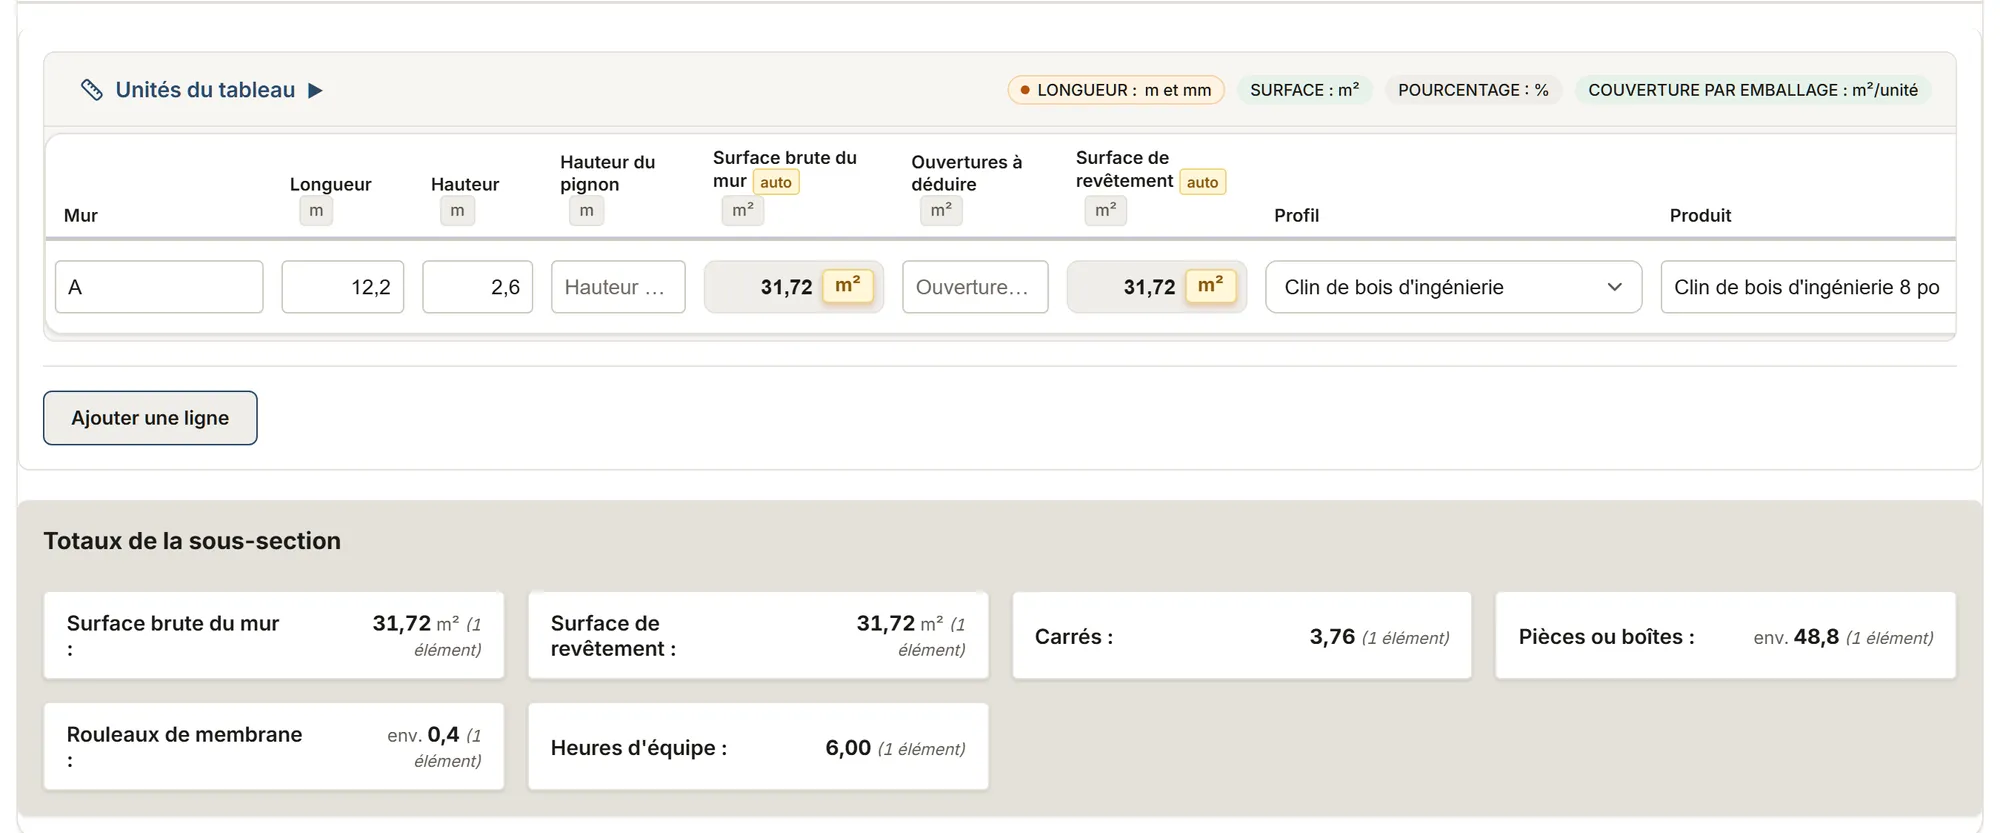Click the Profil column header
Screen dimensions: 2000x833
[1296, 215]
